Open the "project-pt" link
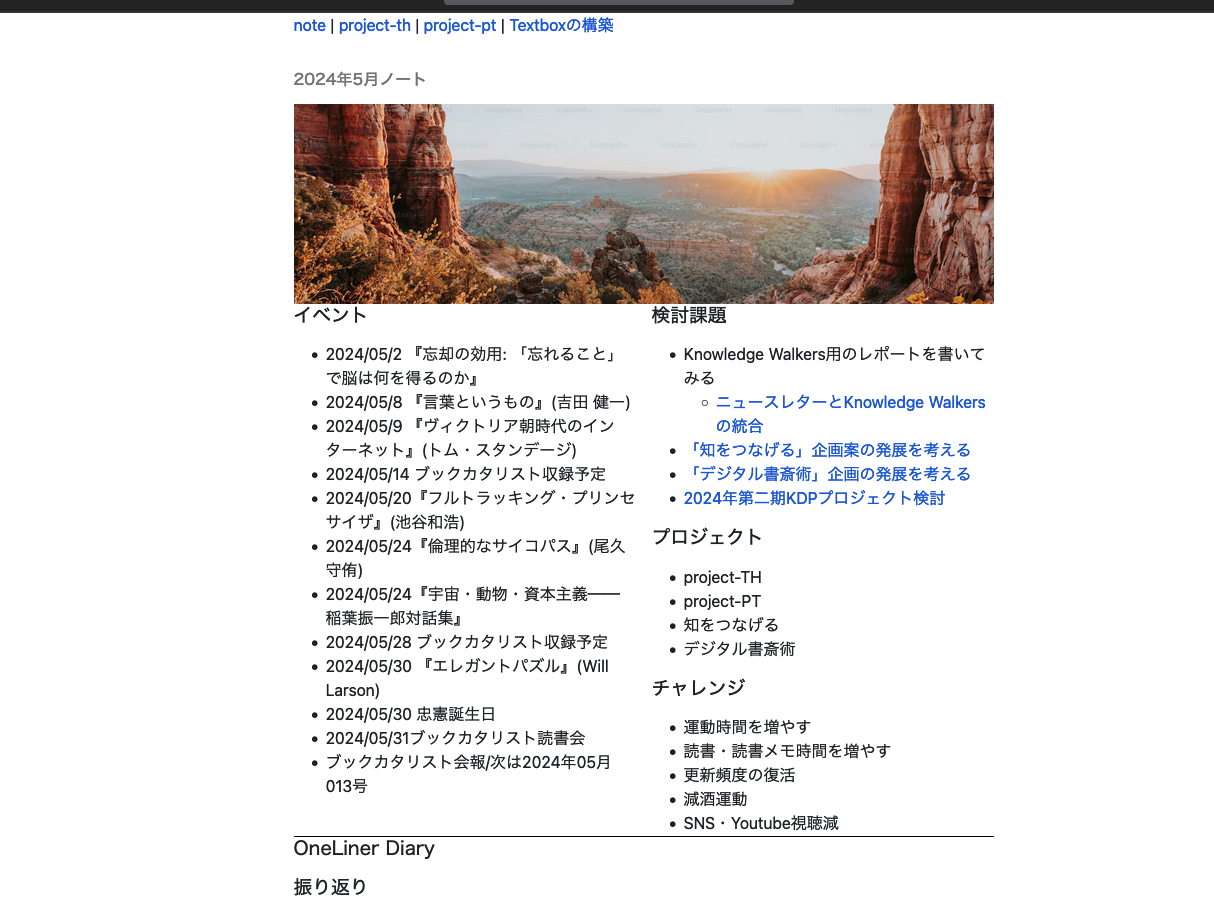Image resolution: width=1214 pixels, height=911 pixels. click(459, 25)
